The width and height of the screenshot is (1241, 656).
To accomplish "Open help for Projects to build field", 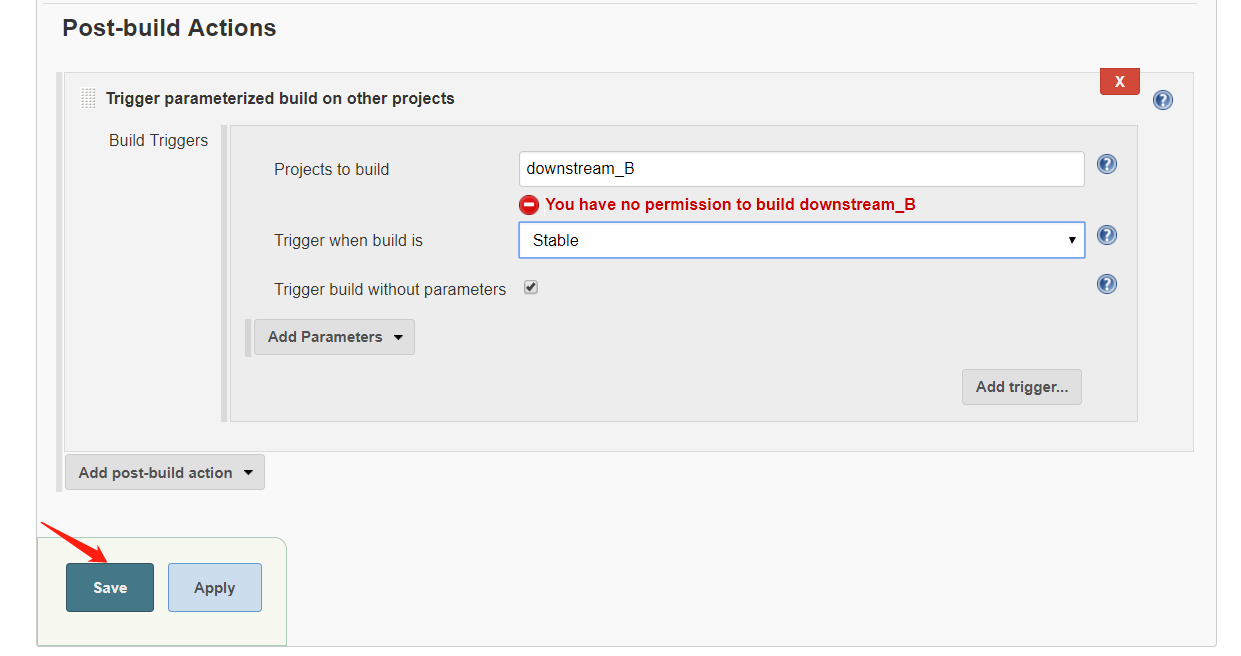I will 1106,164.
